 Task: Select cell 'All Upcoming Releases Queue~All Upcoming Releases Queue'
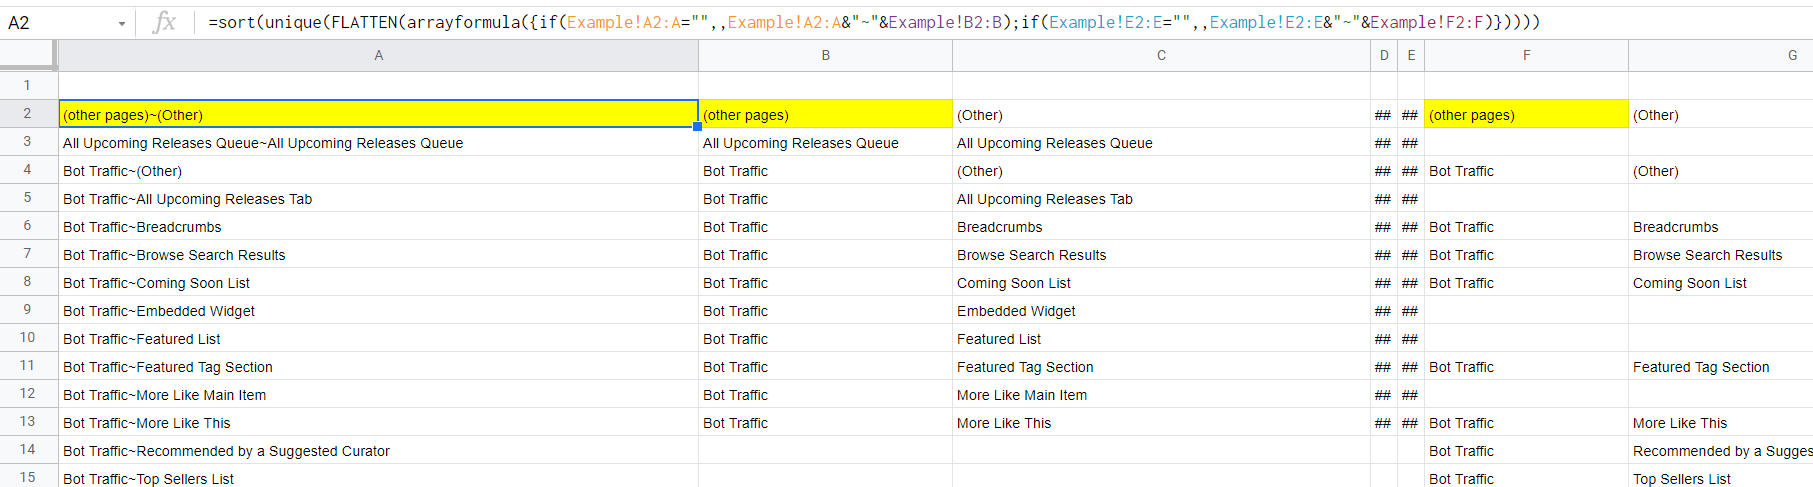(x=379, y=142)
